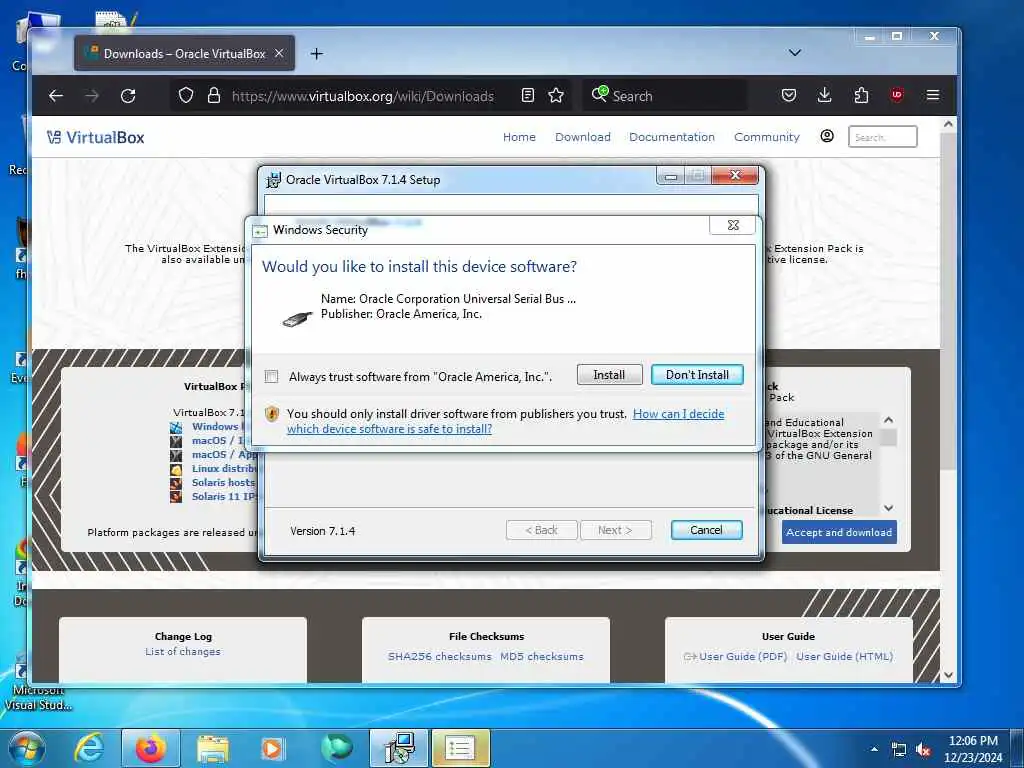Click Accept and download button
This screenshot has height=768, width=1024.
click(839, 532)
